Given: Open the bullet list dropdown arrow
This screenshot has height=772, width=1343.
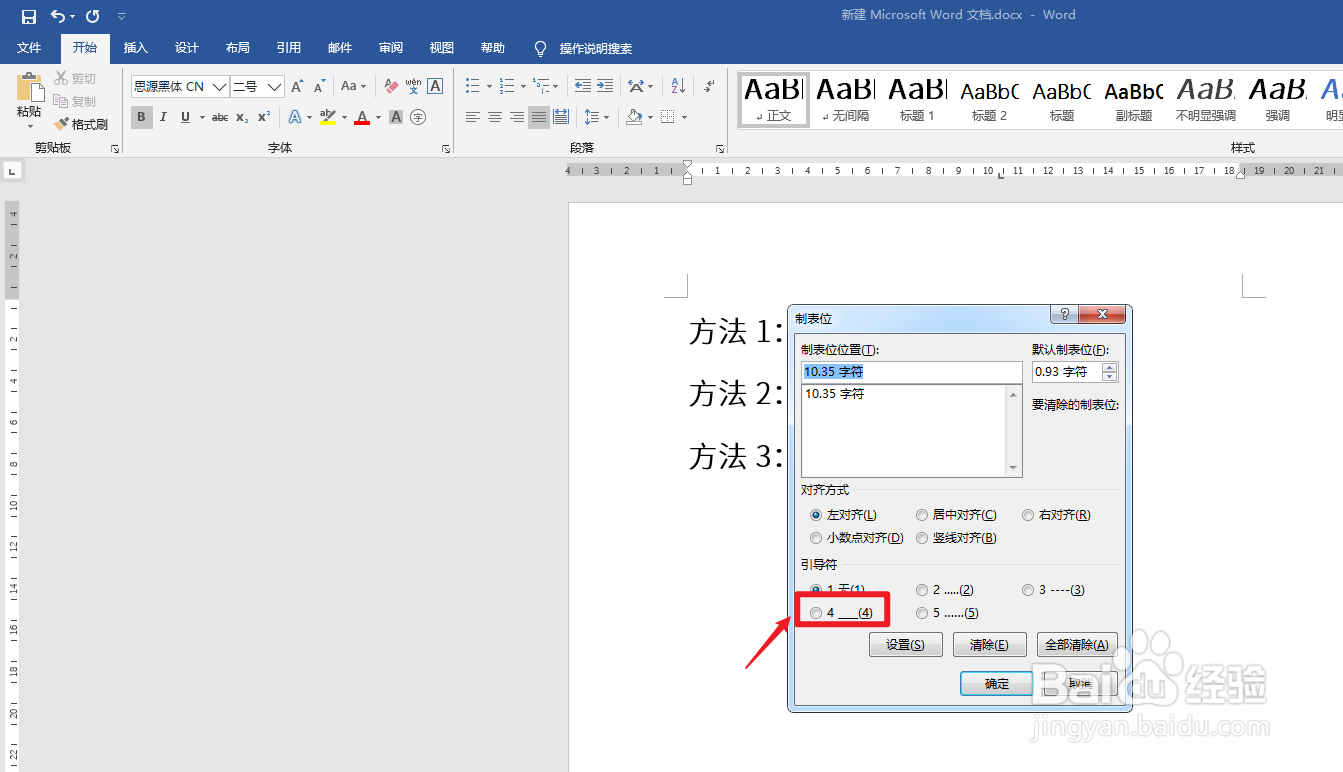Looking at the screenshot, I should point(489,87).
